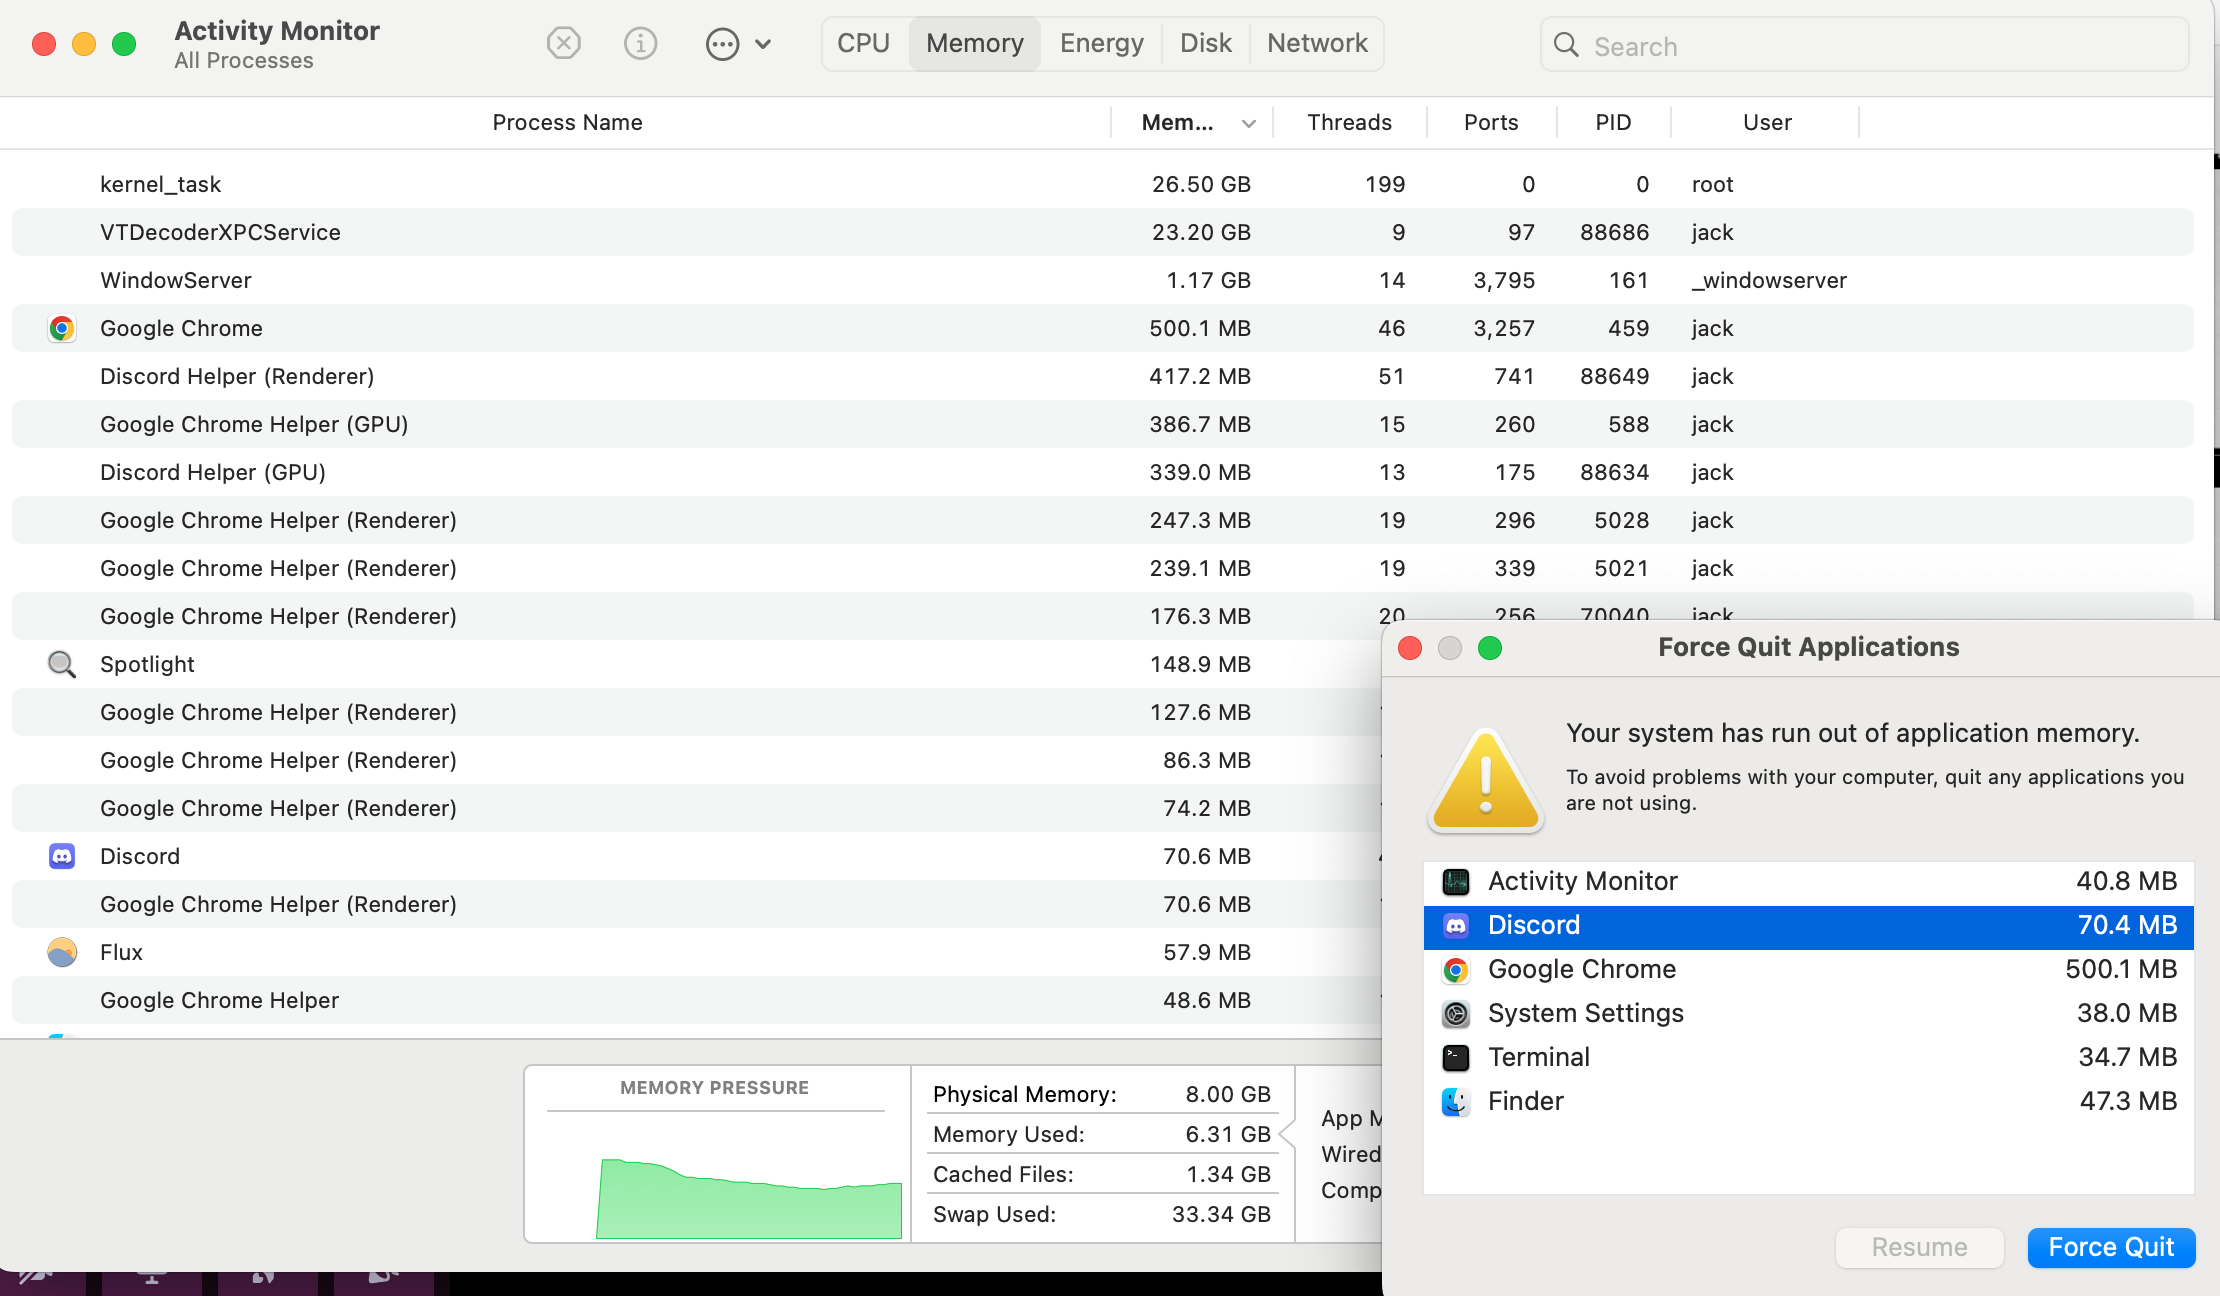Click the Discord icon in process list

pyautogui.click(x=62, y=856)
